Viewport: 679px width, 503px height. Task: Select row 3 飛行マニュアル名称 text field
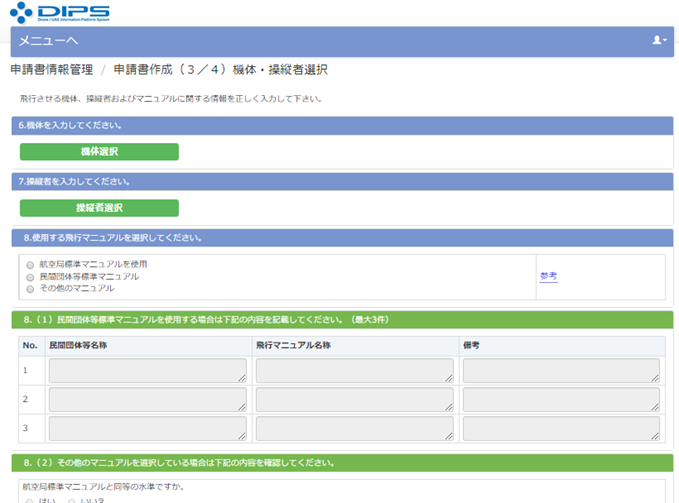[354, 429]
